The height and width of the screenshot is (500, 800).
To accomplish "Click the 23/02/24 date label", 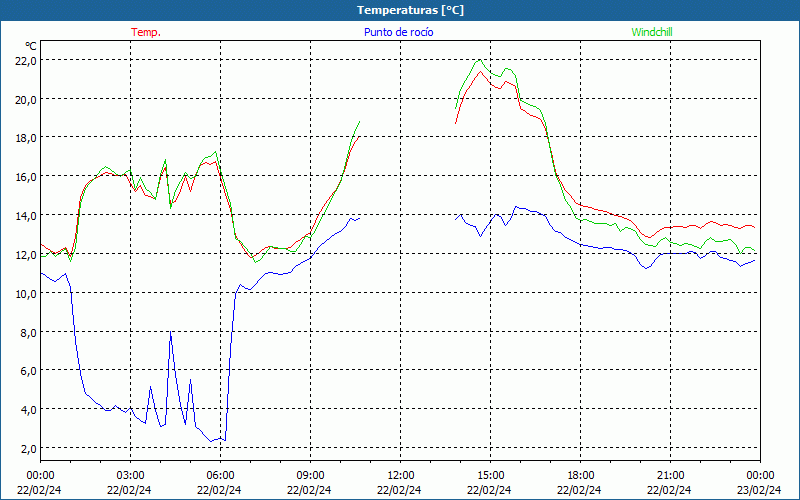I will (x=760, y=490).
